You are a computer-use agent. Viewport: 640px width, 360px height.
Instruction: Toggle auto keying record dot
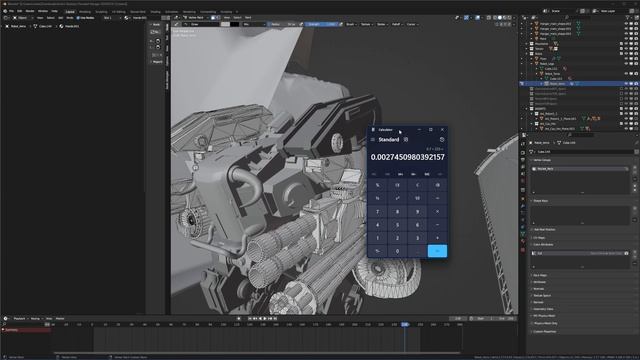point(239,319)
